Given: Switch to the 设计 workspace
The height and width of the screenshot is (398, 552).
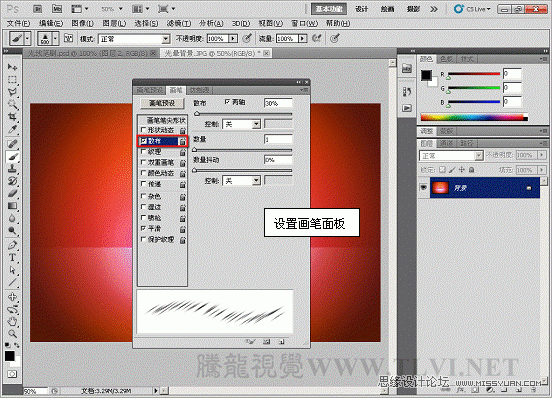Looking at the screenshot, I should [361, 9].
